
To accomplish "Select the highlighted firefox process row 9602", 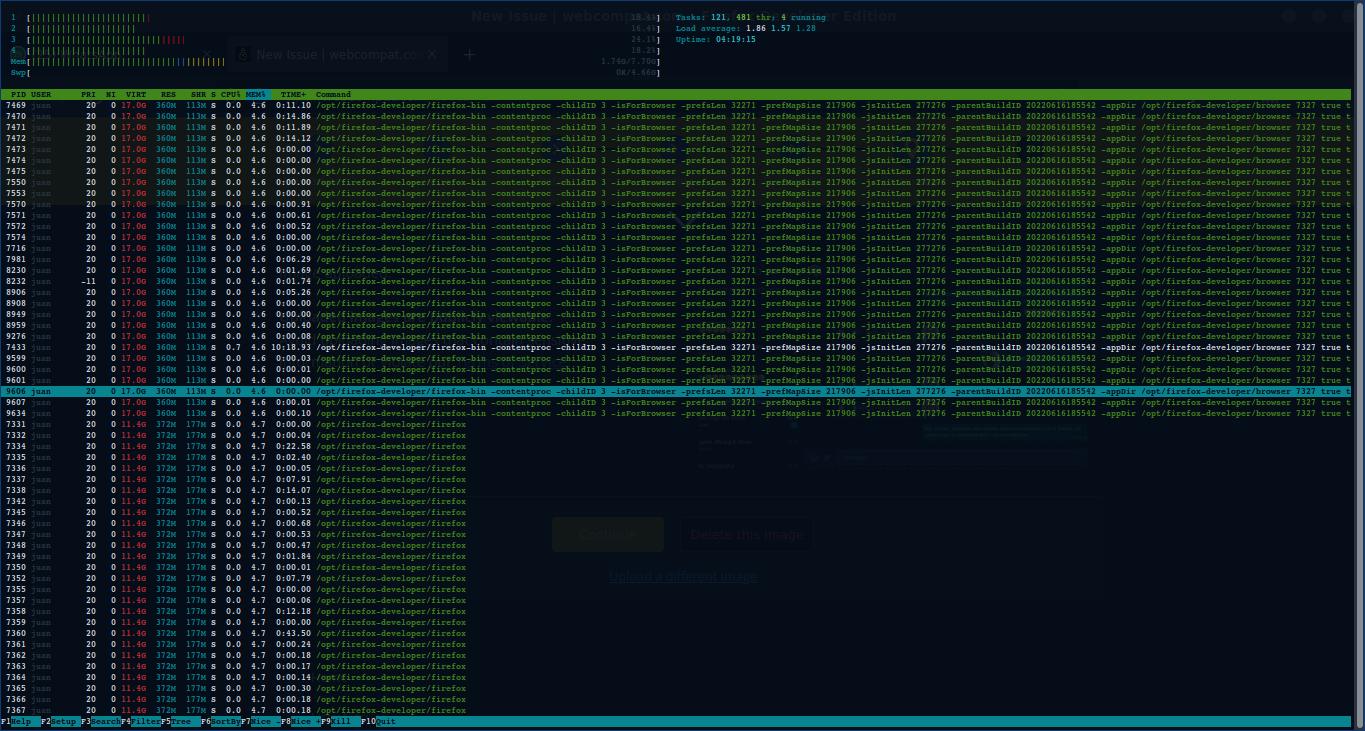I will pos(300,391).
